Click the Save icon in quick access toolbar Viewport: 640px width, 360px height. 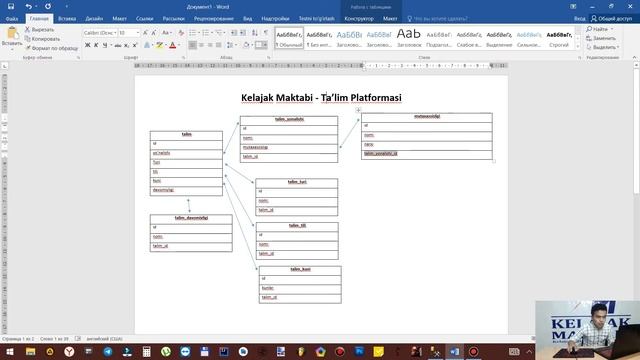pos(11,7)
